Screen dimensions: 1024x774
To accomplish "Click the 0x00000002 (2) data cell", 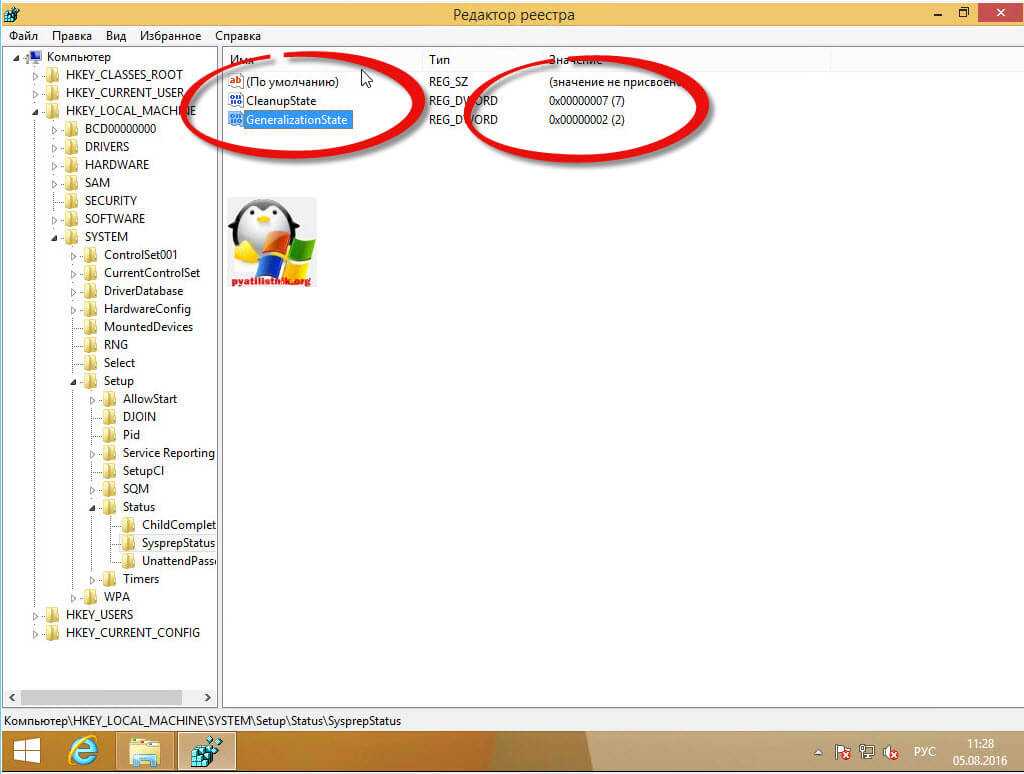I will [x=586, y=120].
